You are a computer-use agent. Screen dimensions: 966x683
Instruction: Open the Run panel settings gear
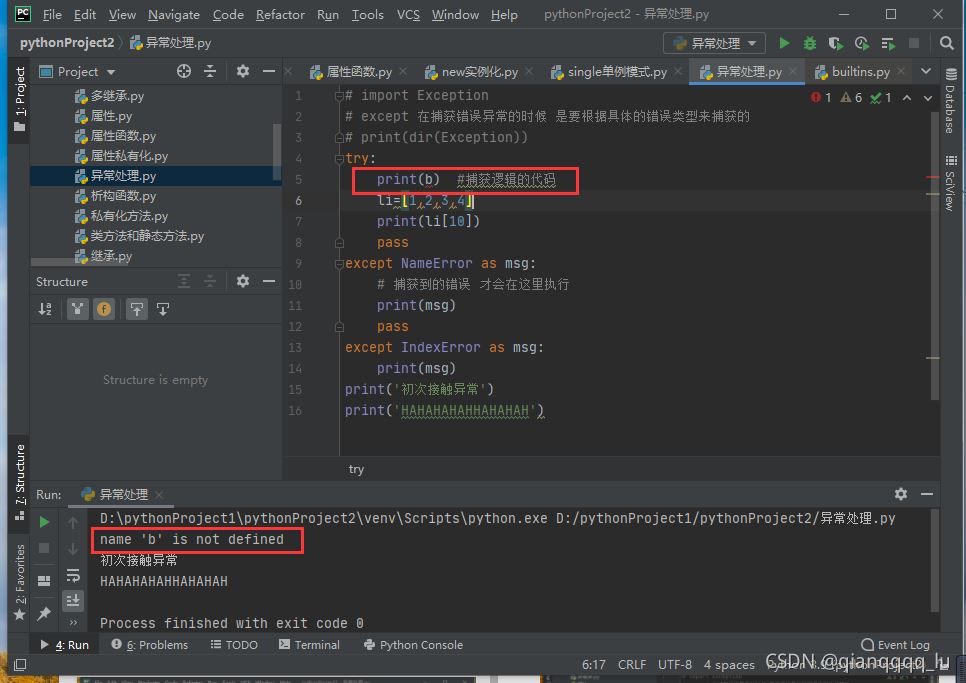[x=900, y=494]
